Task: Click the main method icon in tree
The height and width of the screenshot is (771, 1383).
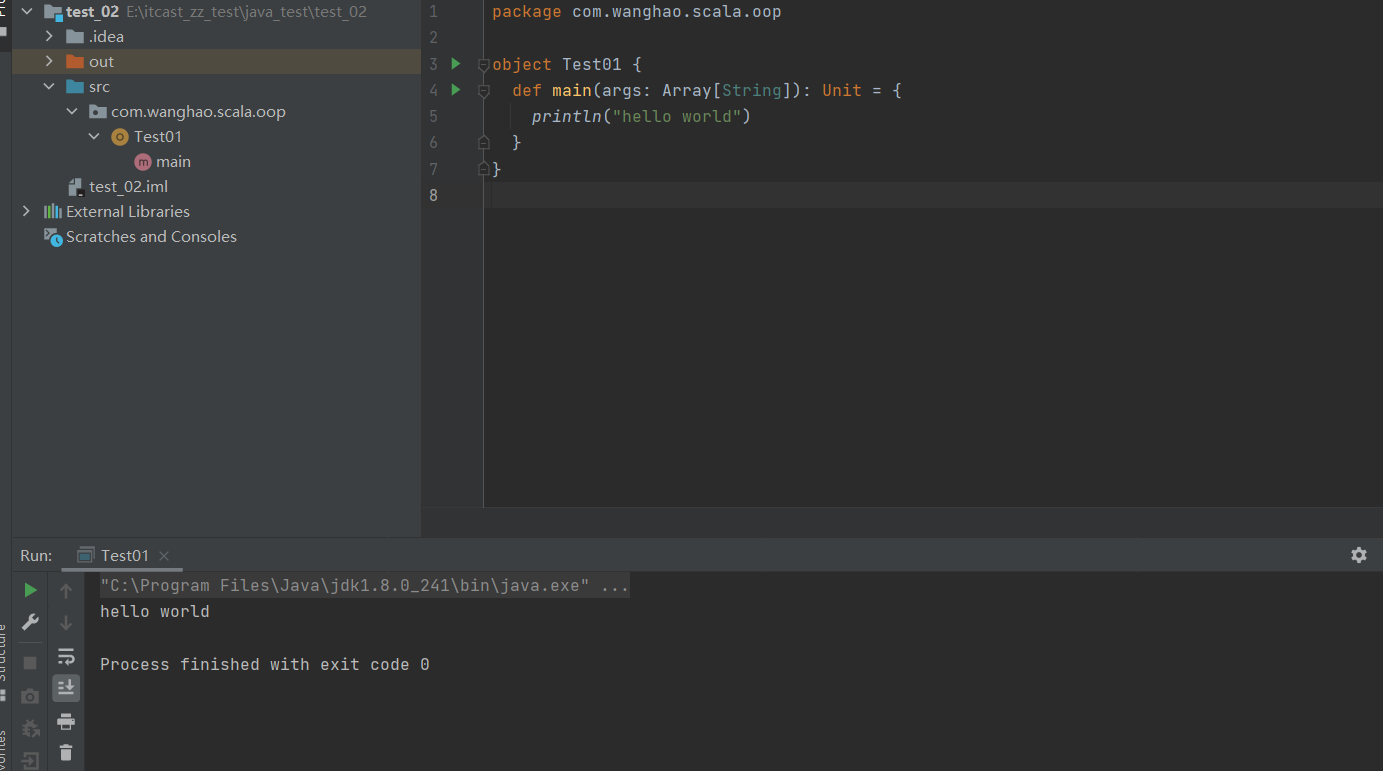Action: click(143, 162)
